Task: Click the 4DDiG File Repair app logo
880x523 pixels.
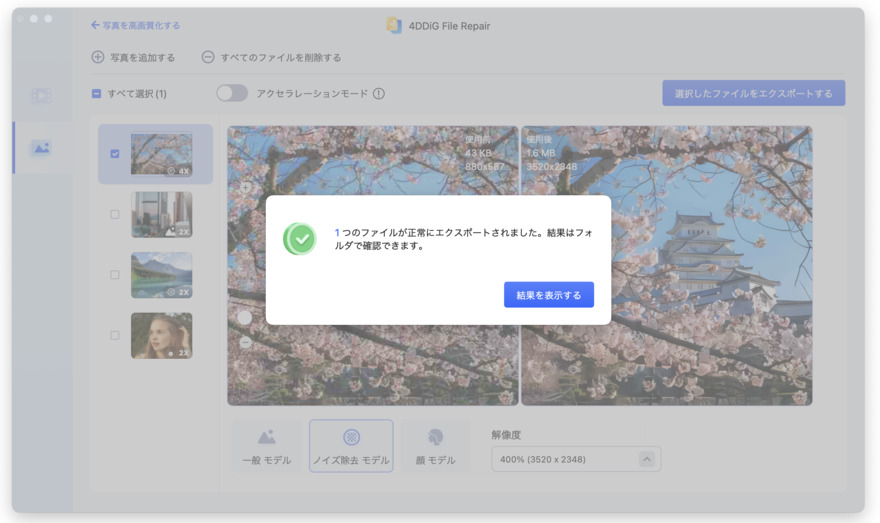Action: [394, 25]
